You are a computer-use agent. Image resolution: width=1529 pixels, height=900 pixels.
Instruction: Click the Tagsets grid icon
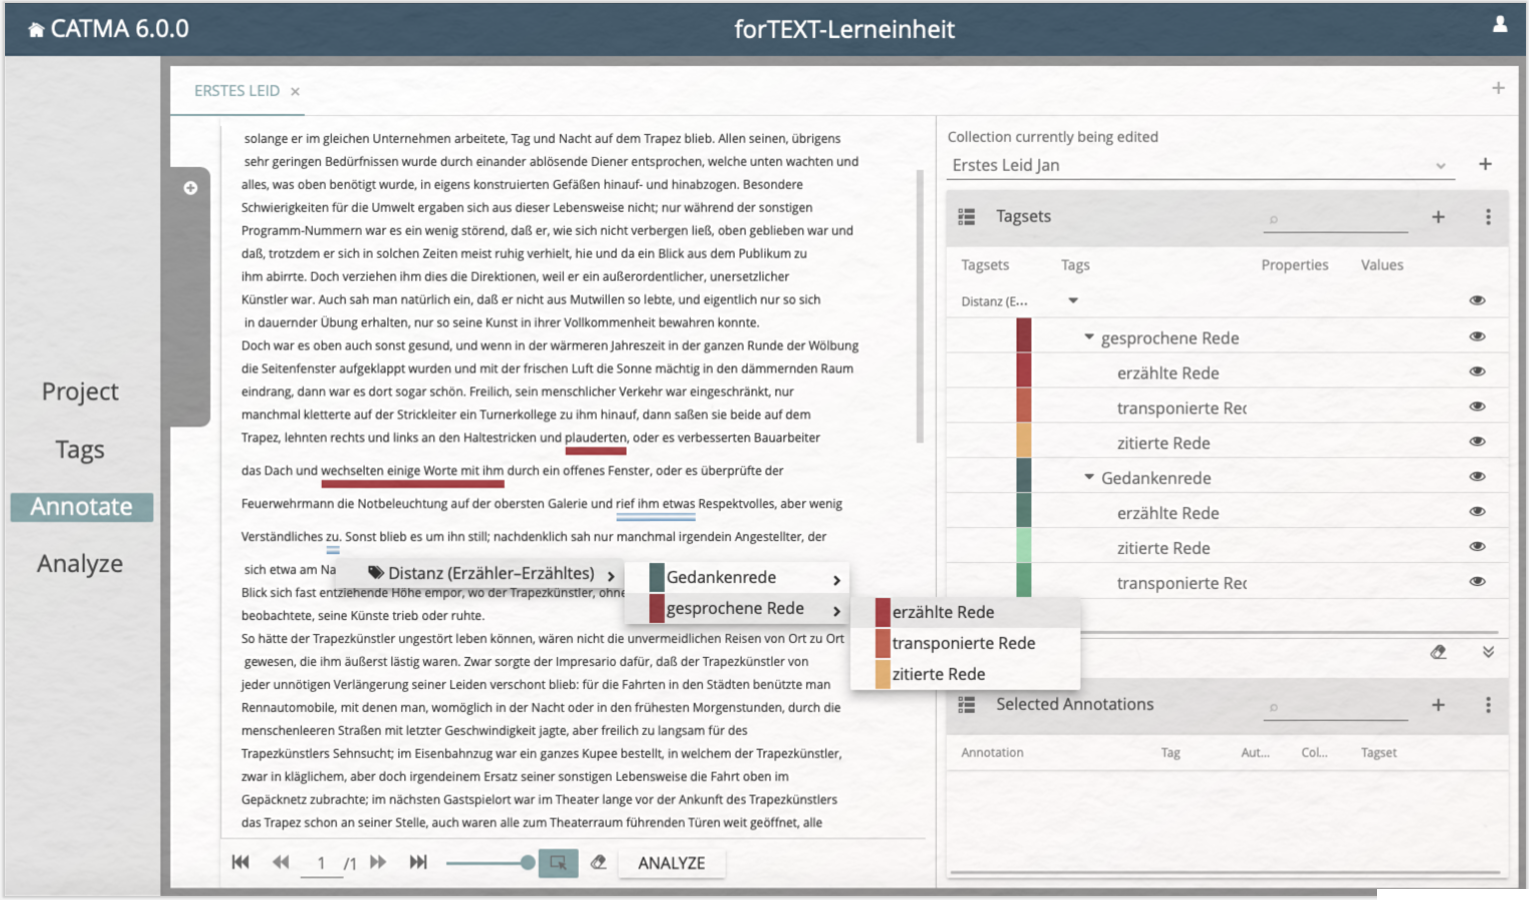point(966,216)
